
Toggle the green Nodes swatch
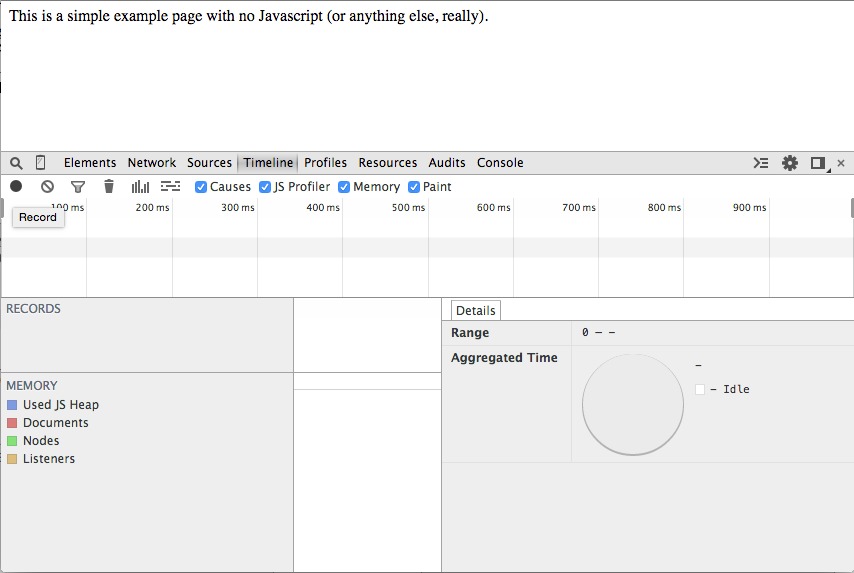[x=12, y=441]
